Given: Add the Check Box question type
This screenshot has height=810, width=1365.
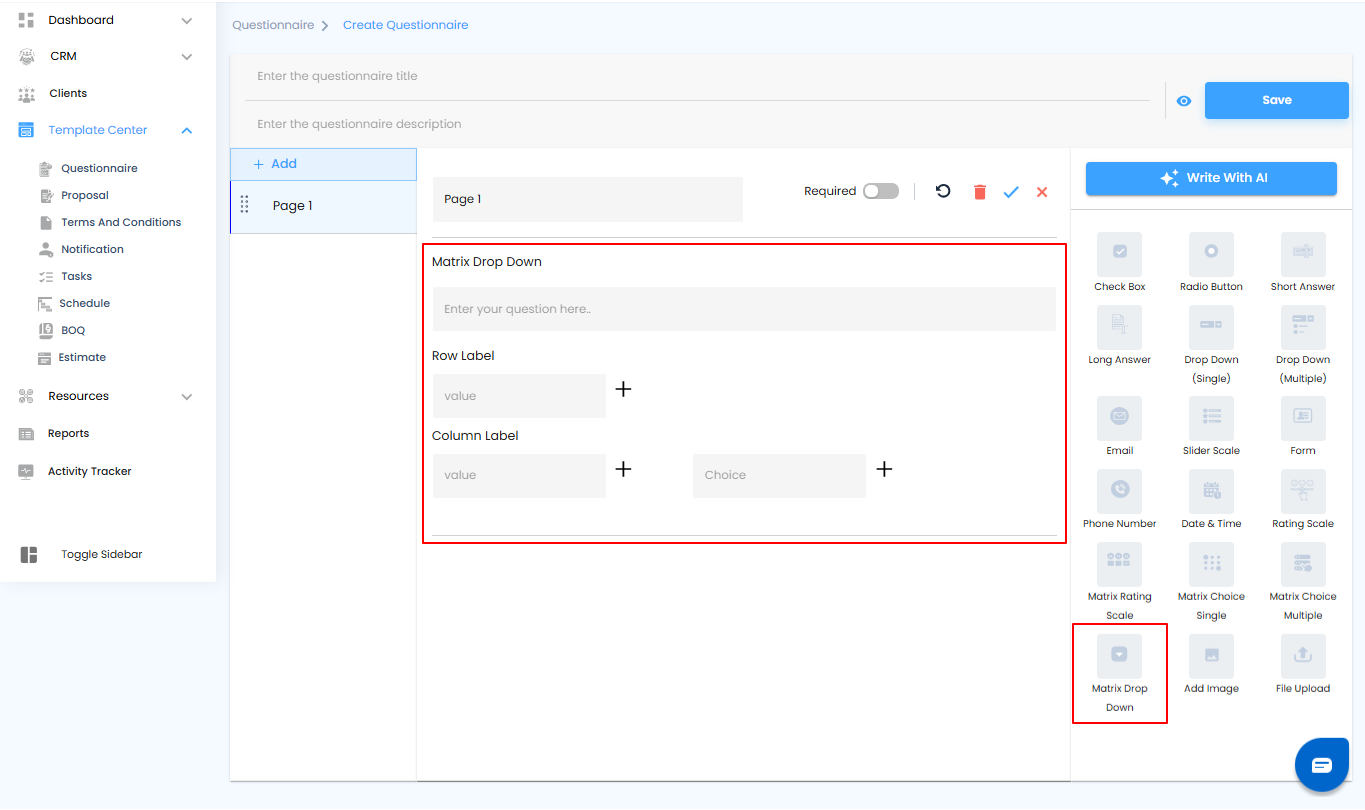Looking at the screenshot, I should pos(1119,254).
